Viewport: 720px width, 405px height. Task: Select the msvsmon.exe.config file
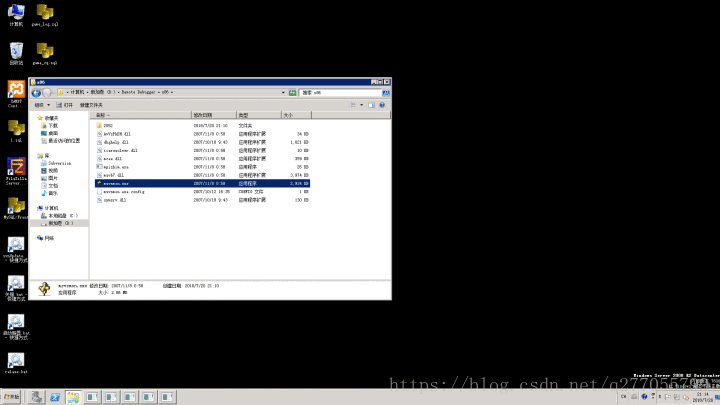click(x=202, y=192)
